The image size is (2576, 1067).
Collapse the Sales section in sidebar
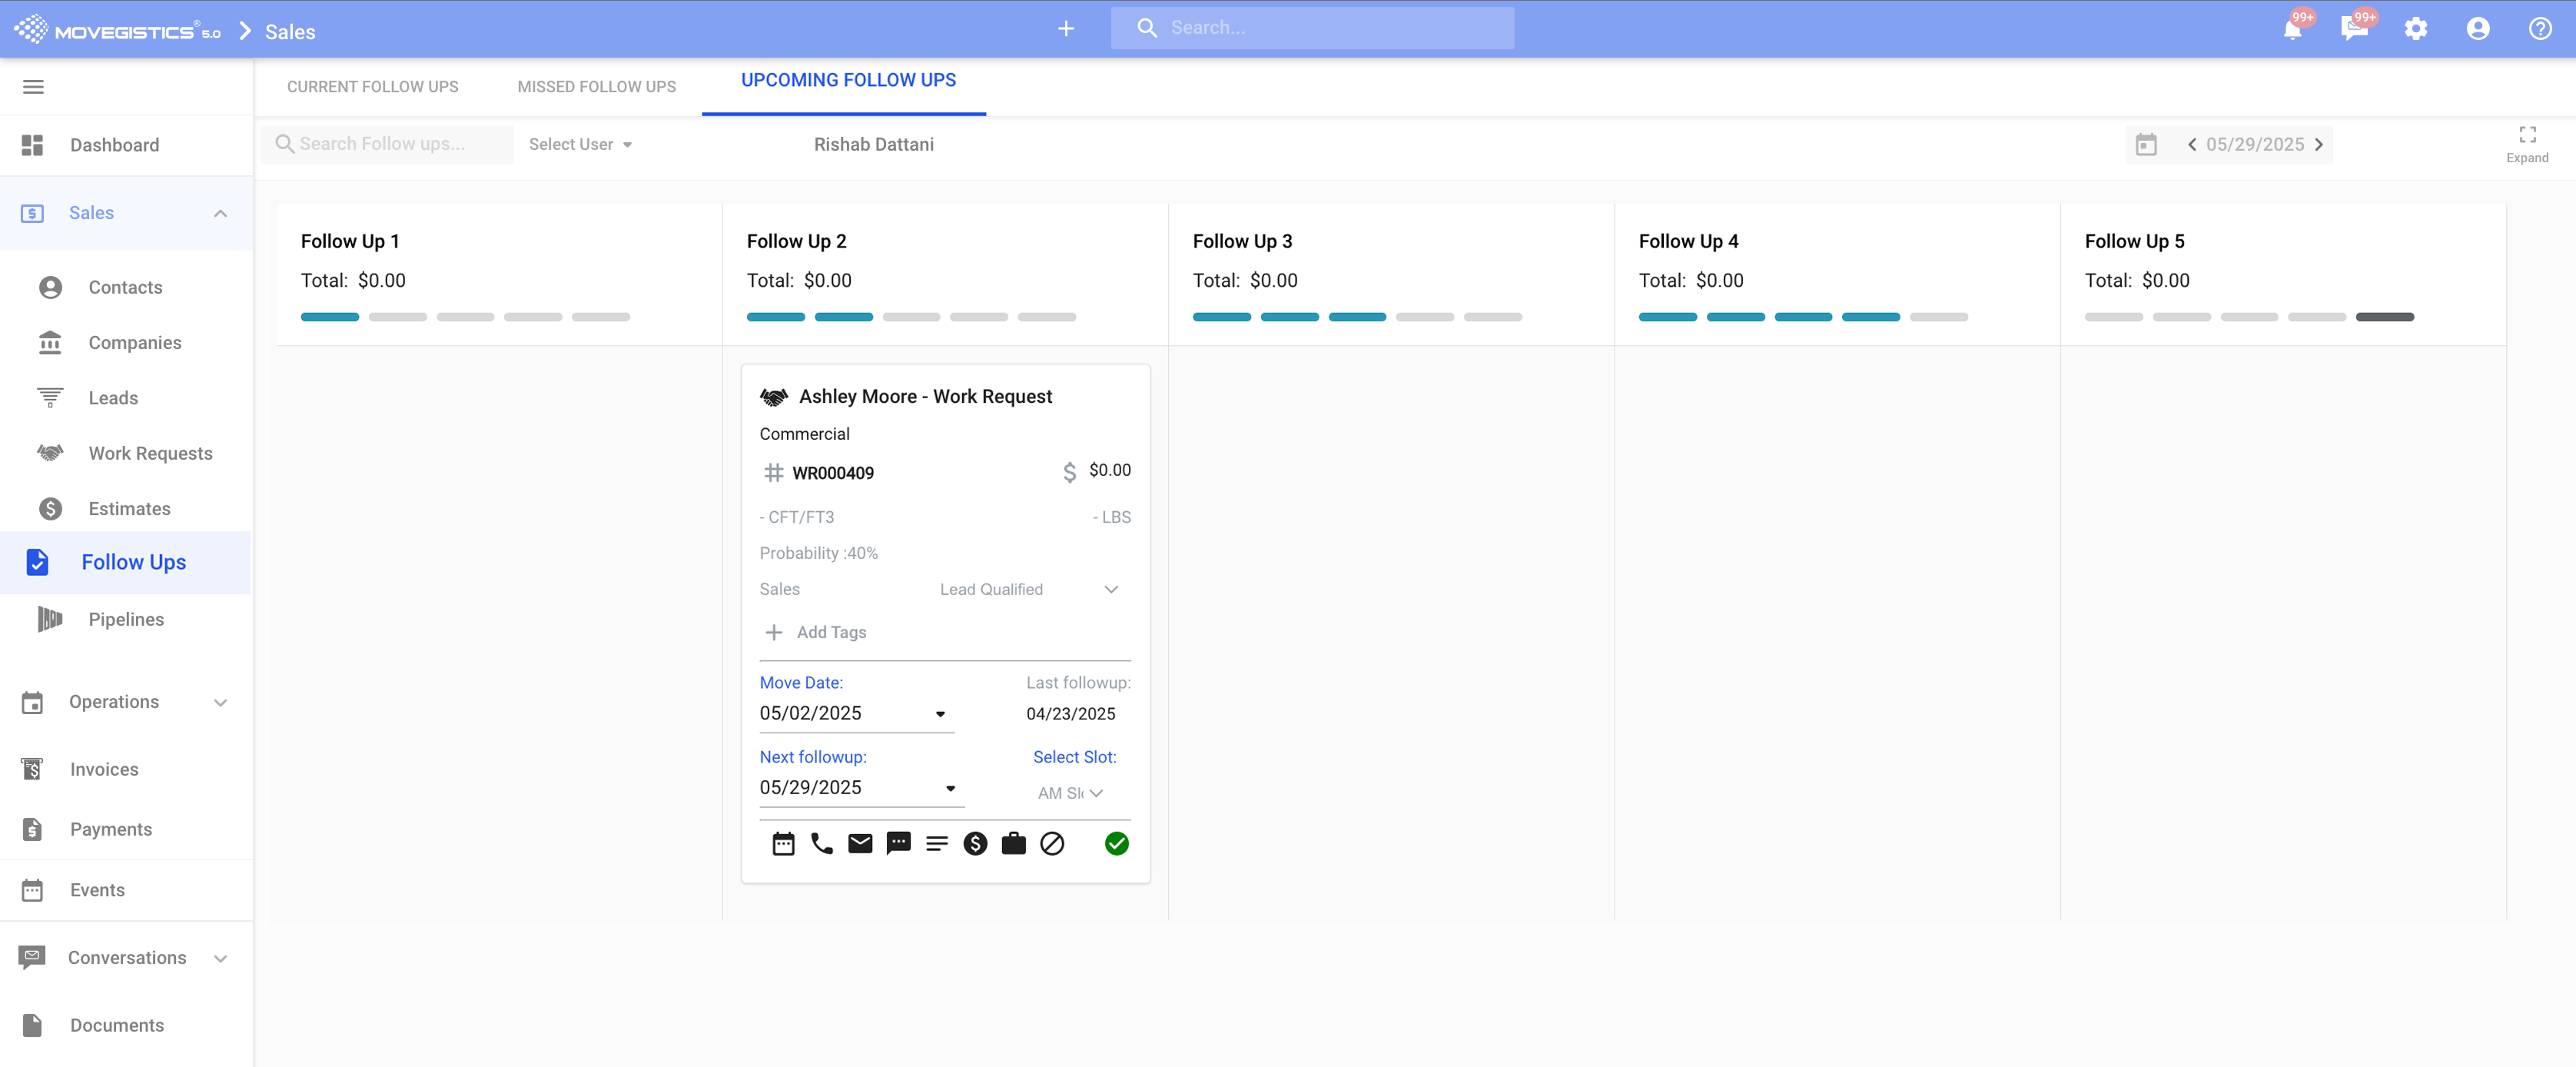pos(220,213)
